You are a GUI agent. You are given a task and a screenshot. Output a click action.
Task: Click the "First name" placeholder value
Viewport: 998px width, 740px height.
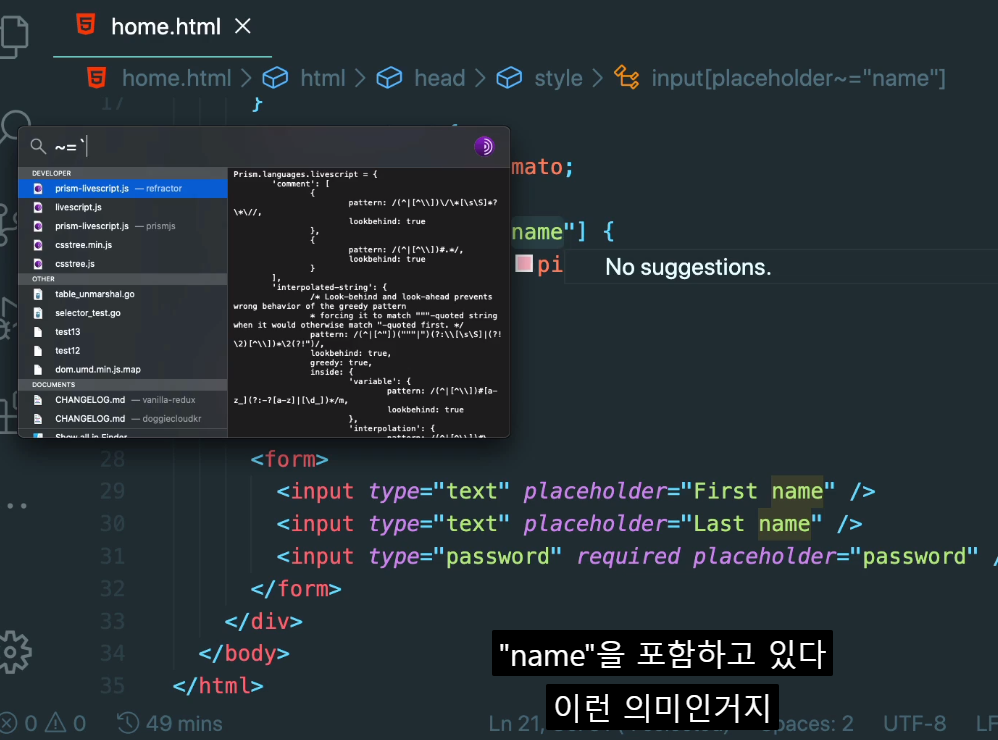point(757,491)
